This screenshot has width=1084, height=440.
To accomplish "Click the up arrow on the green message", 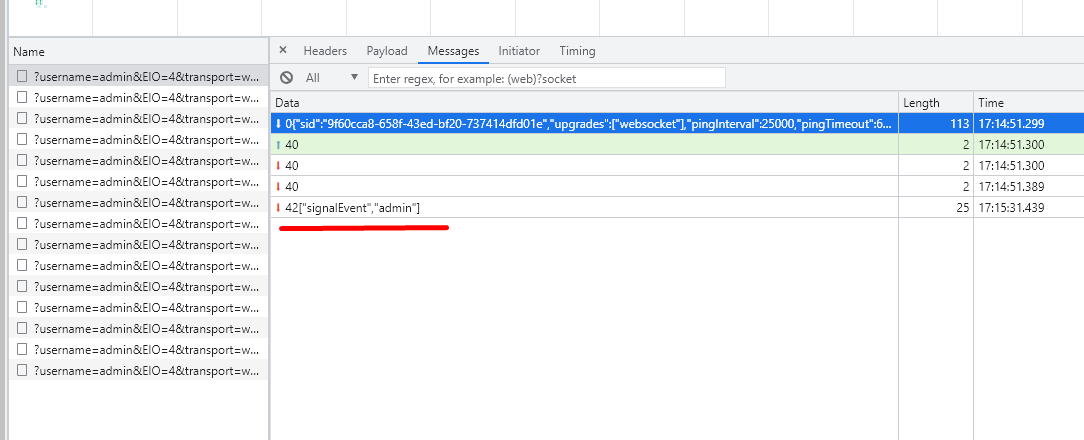I will pos(278,145).
